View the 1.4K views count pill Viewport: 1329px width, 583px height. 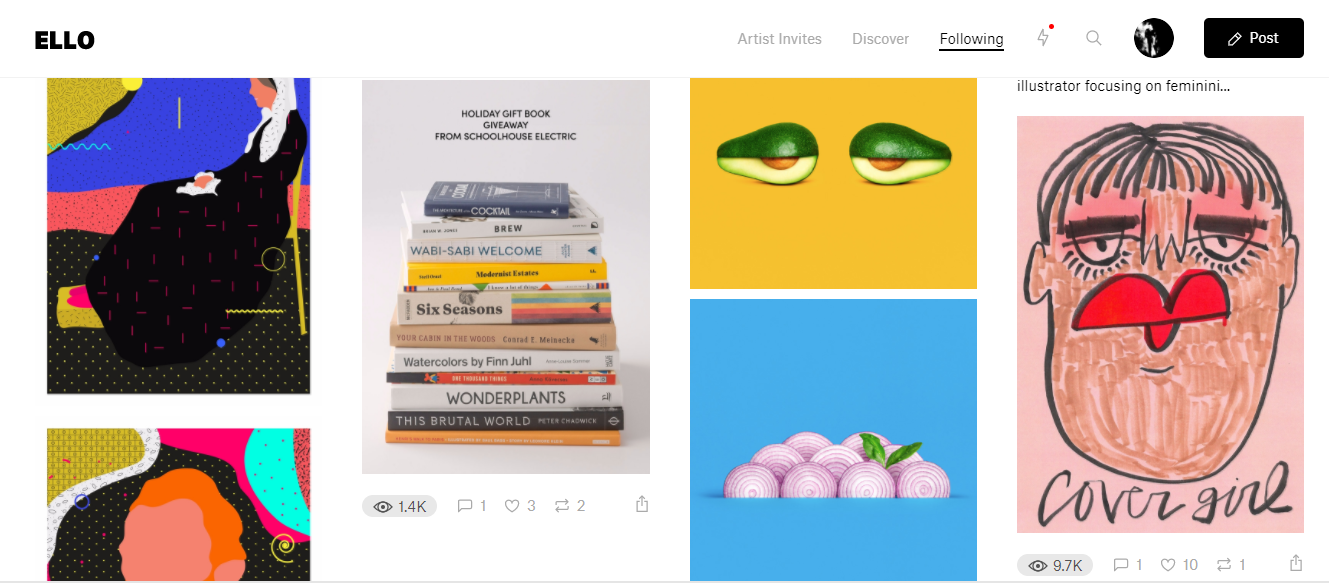point(400,506)
